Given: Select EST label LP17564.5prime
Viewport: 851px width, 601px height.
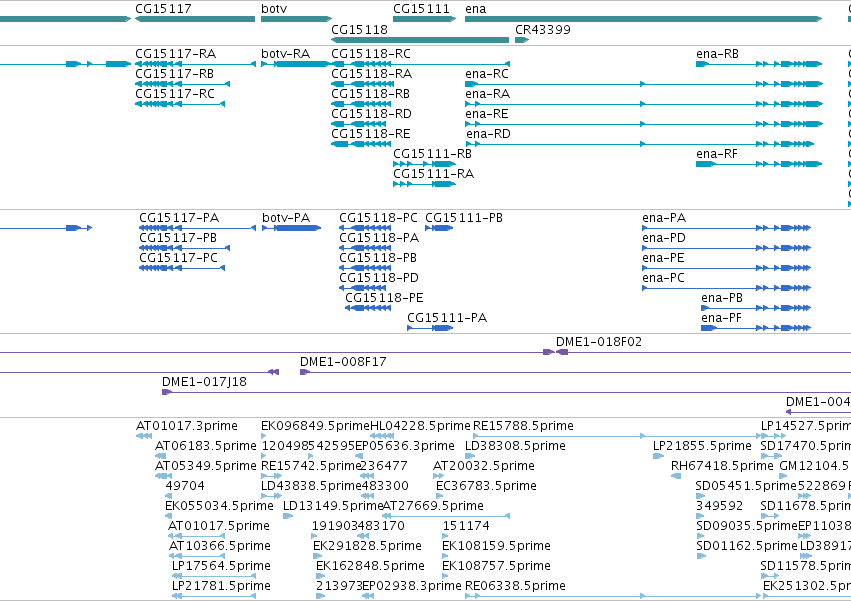Looking at the screenshot, I should [221, 566].
